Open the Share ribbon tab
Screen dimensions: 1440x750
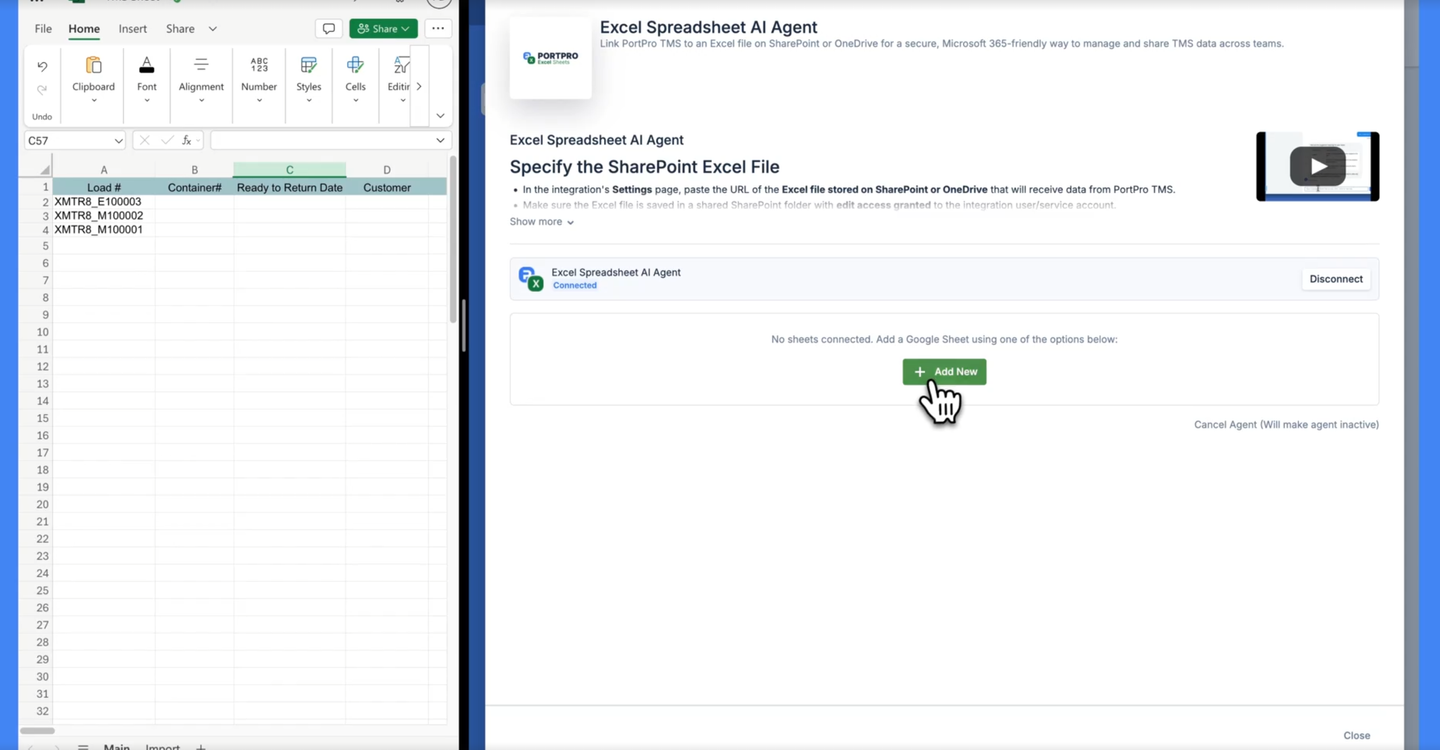pyautogui.click(x=180, y=29)
